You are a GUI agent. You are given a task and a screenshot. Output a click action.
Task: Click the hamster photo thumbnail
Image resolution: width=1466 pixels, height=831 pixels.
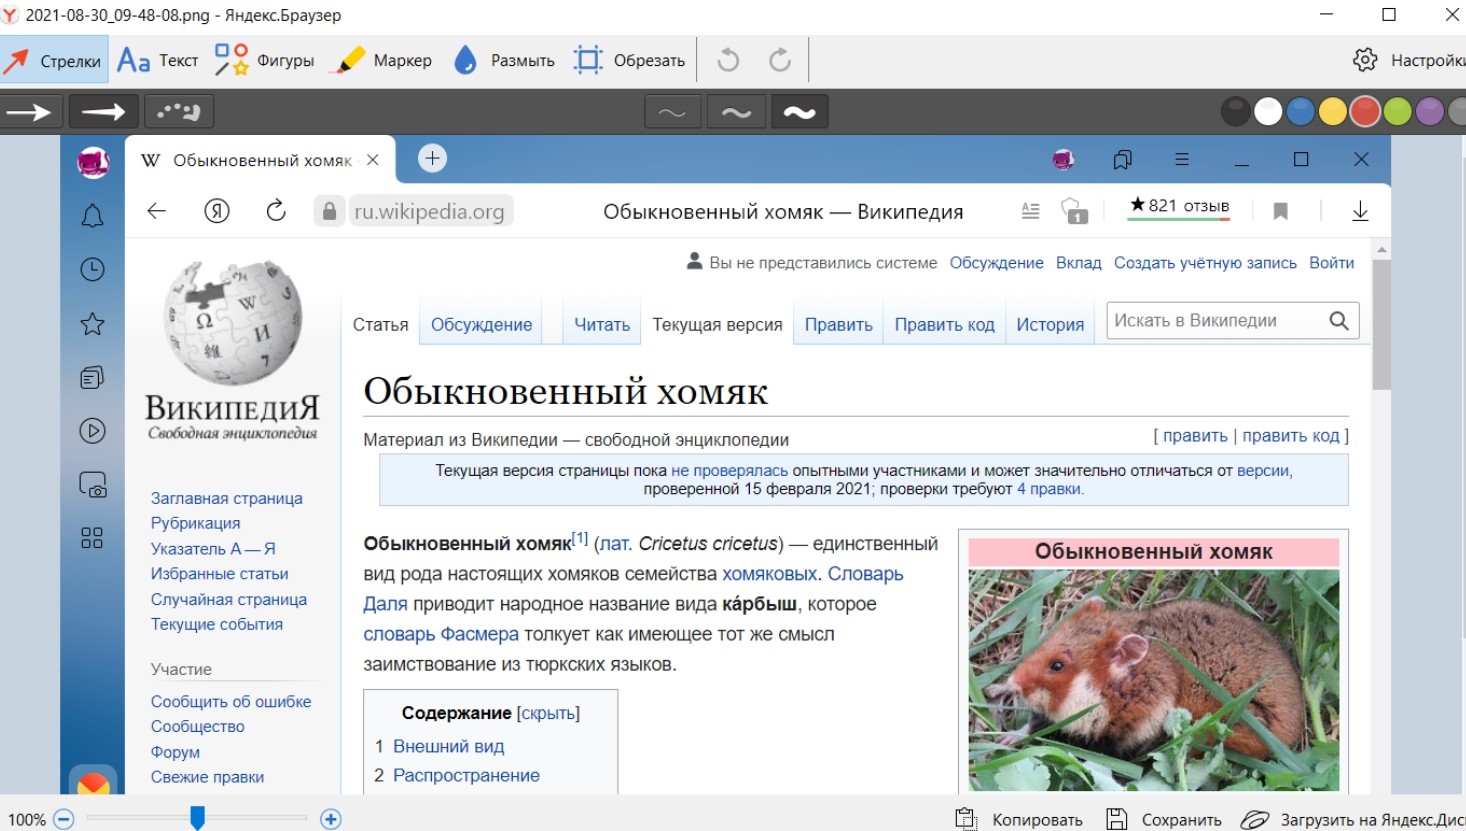click(x=1153, y=680)
